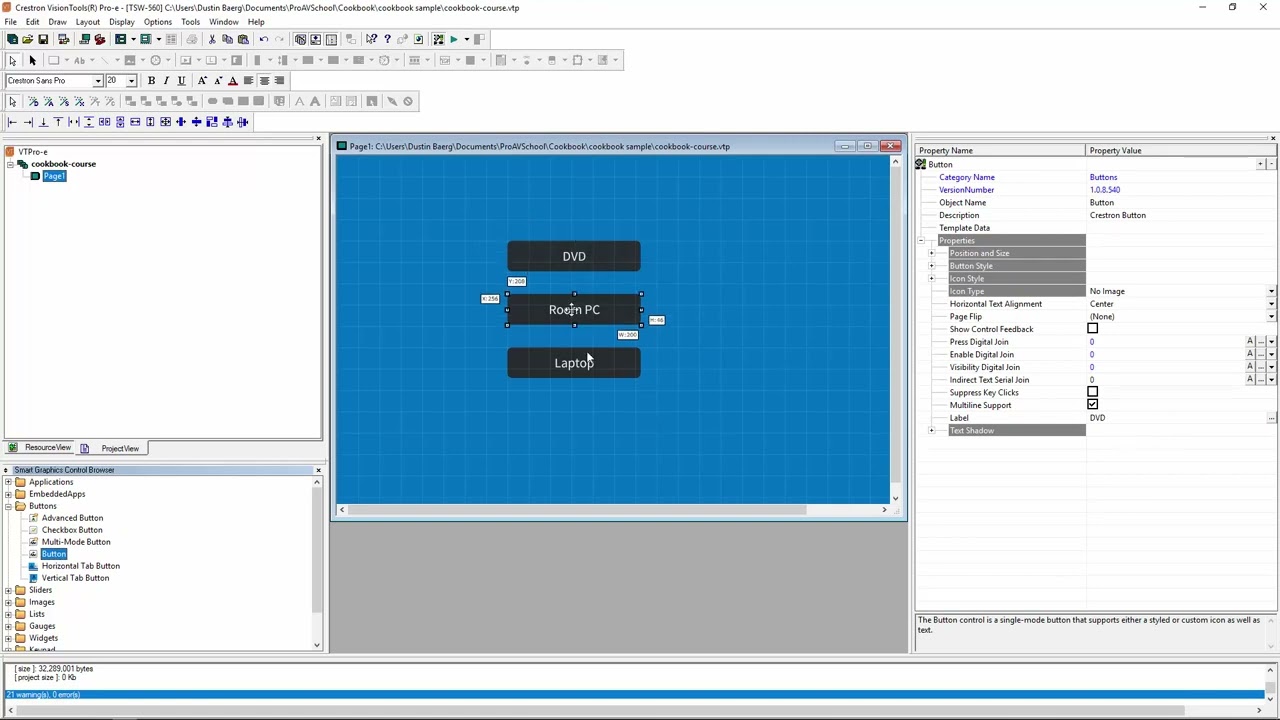The width and height of the screenshot is (1280, 720).
Task: Click the green play arrow icon
Action: 453,39
